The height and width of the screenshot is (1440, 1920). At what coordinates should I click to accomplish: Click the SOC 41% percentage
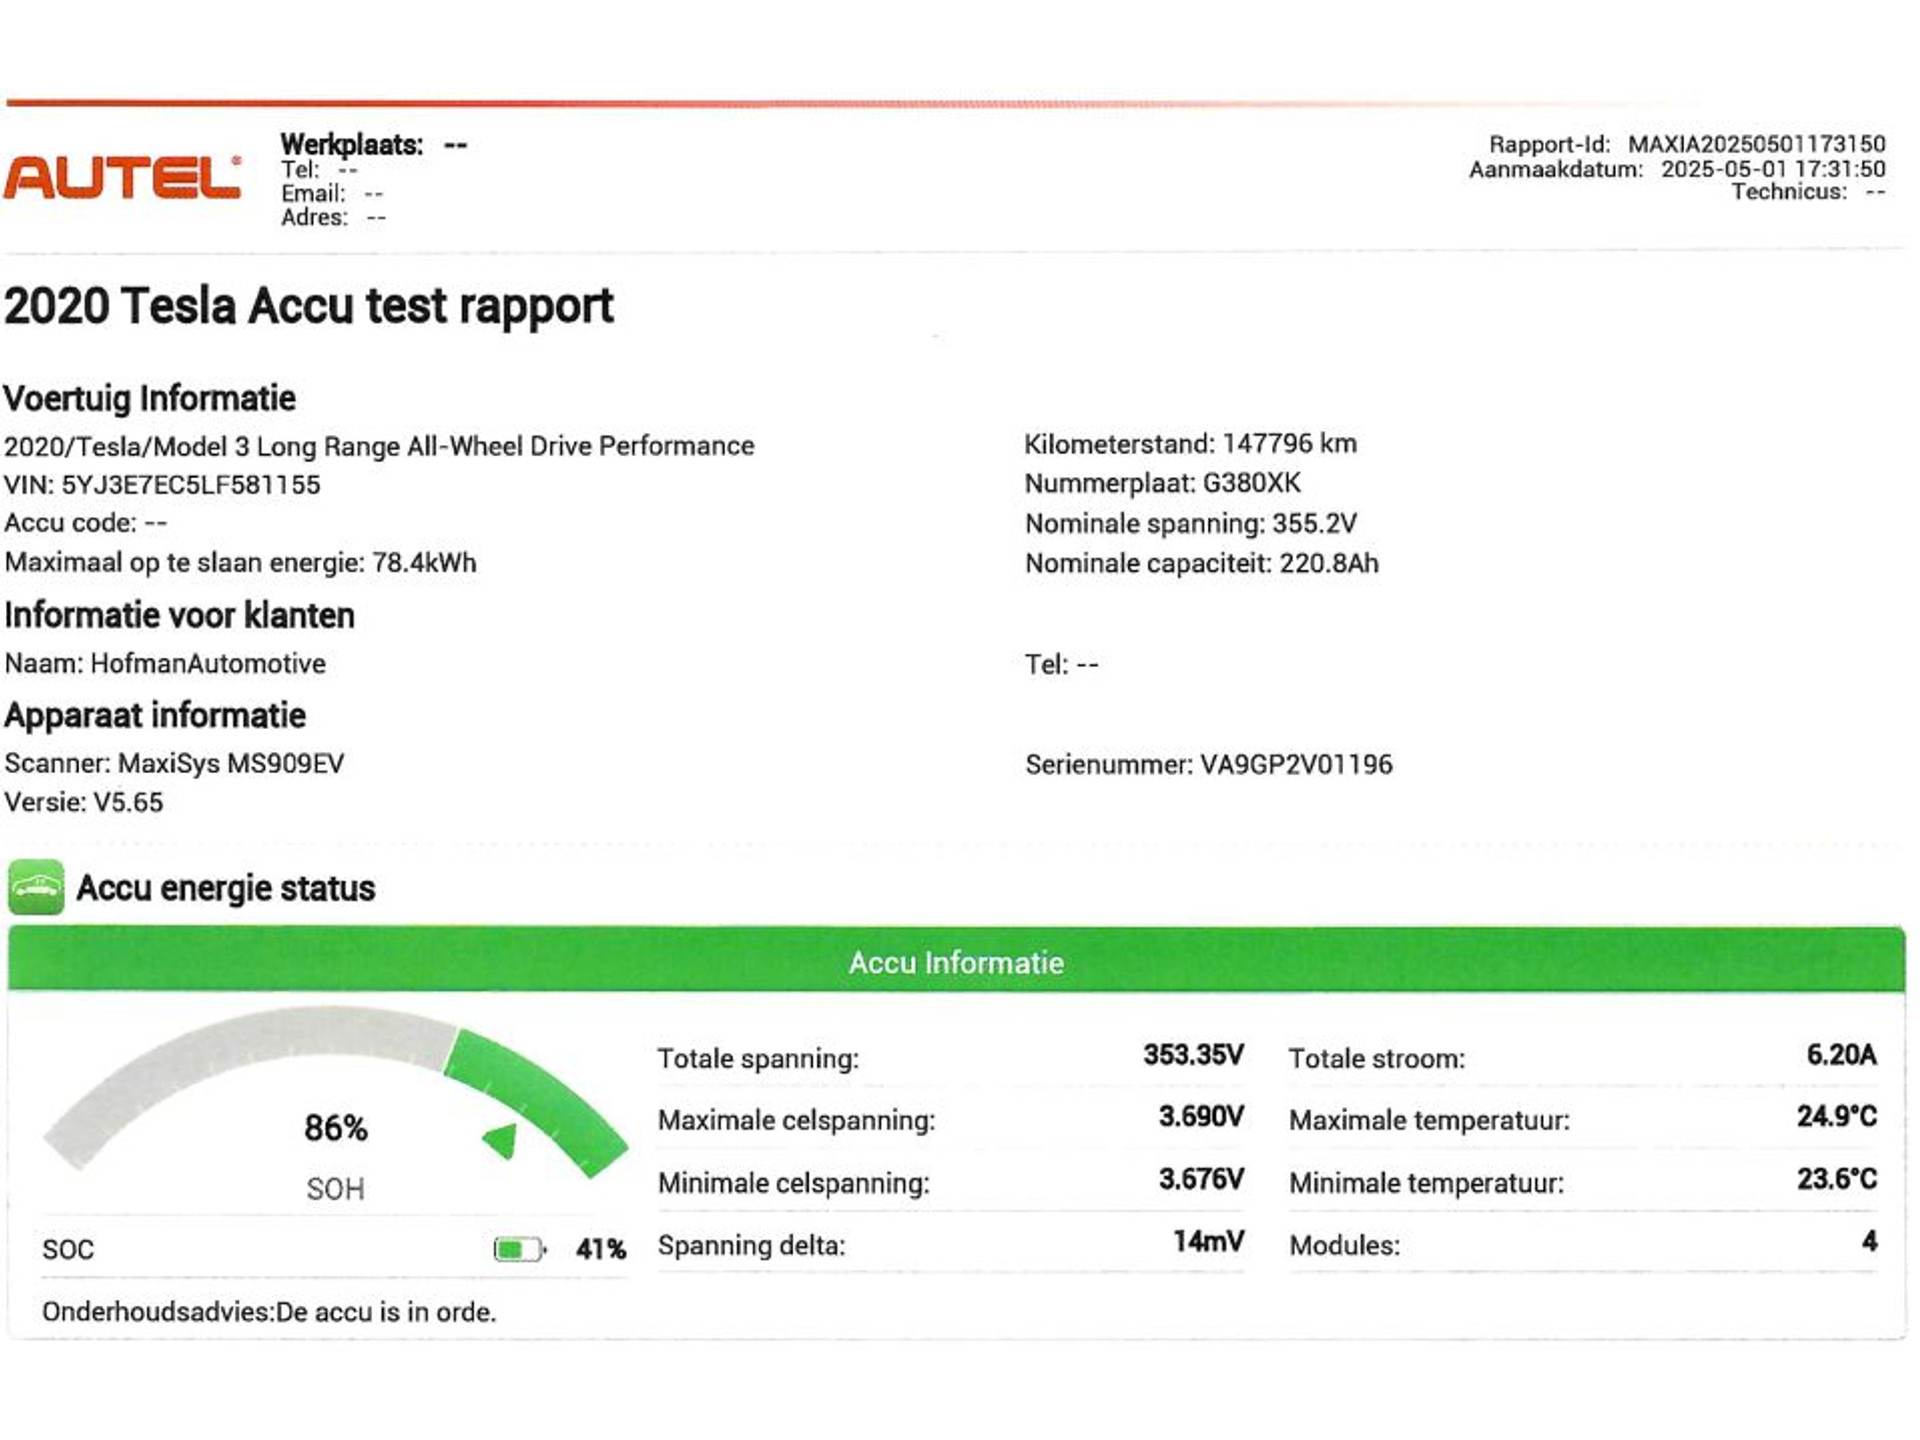coord(600,1249)
